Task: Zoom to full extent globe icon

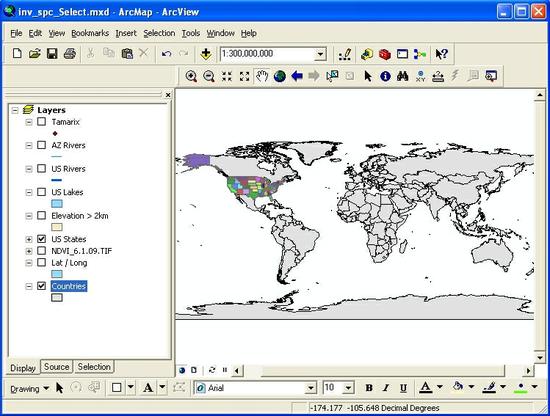Action: (x=280, y=76)
